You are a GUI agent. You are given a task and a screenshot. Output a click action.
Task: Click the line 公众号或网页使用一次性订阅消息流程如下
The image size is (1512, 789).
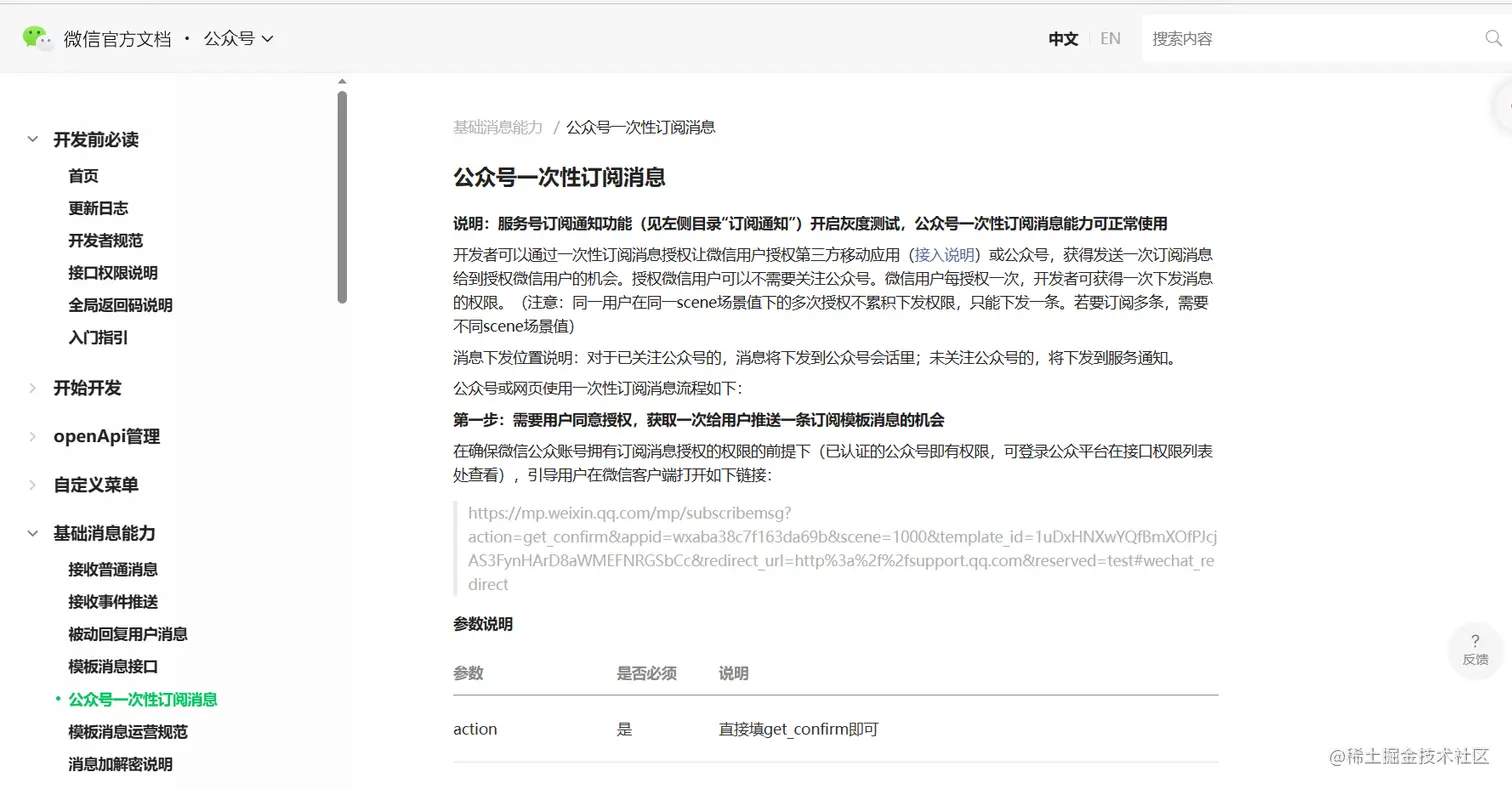[x=598, y=388]
